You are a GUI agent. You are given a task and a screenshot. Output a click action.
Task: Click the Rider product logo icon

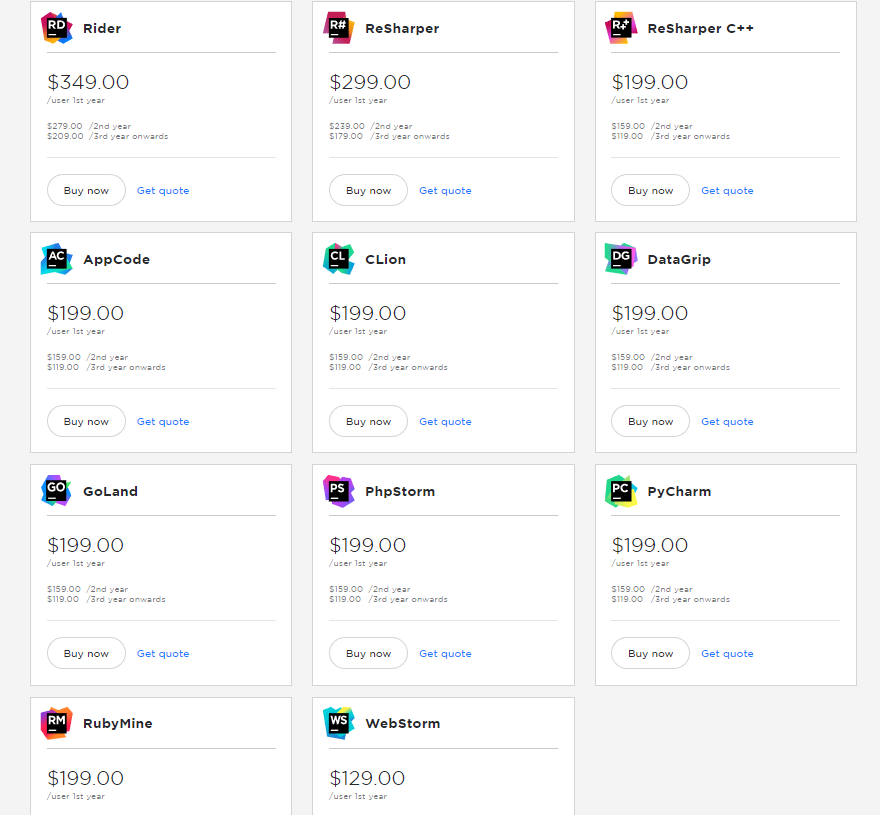[x=57, y=28]
